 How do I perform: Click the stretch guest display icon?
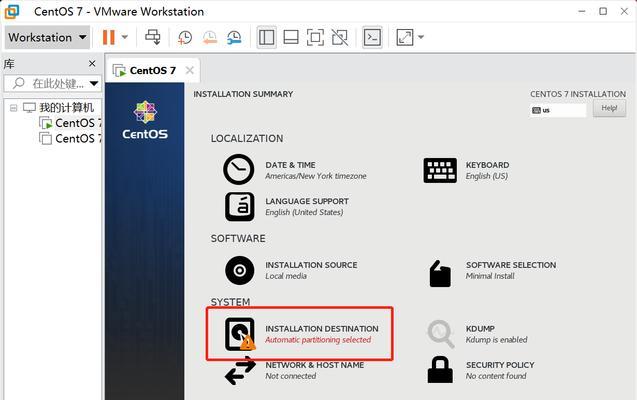click(405, 37)
